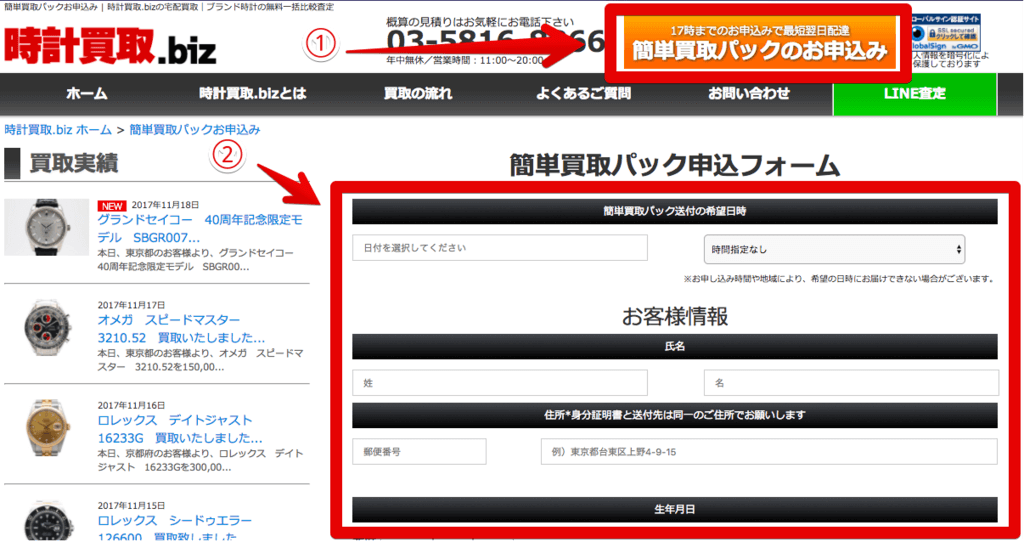The height and width of the screenshot is (542, 1024).
Task: Click the 簡単買取パック送付の希望日時 header bar
Action: tap(675, 211)
